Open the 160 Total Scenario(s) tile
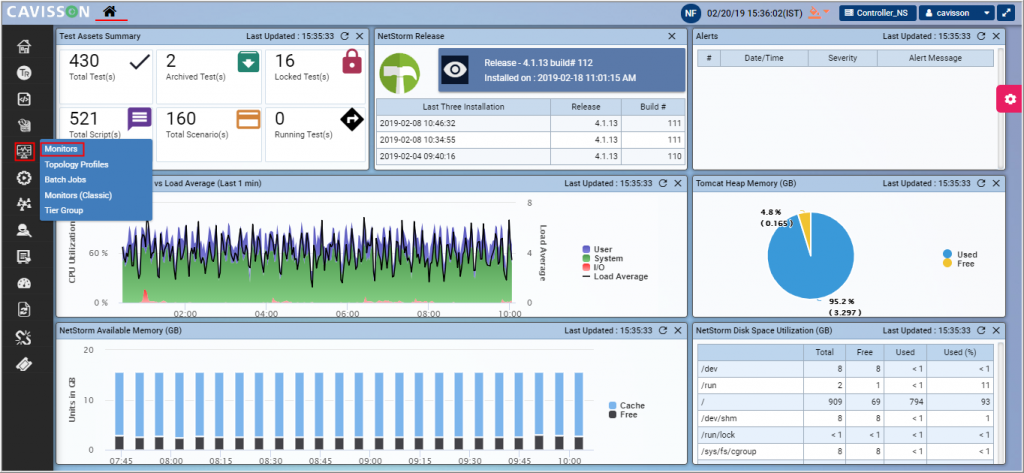Screen dimensions: 1024x473 point(210,133)
